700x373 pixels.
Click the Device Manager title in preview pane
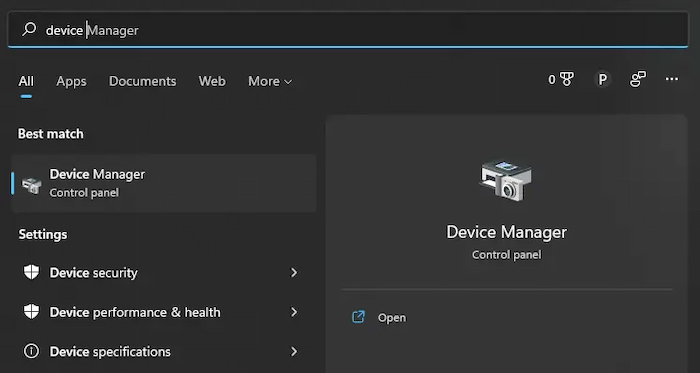pos(506,232)
